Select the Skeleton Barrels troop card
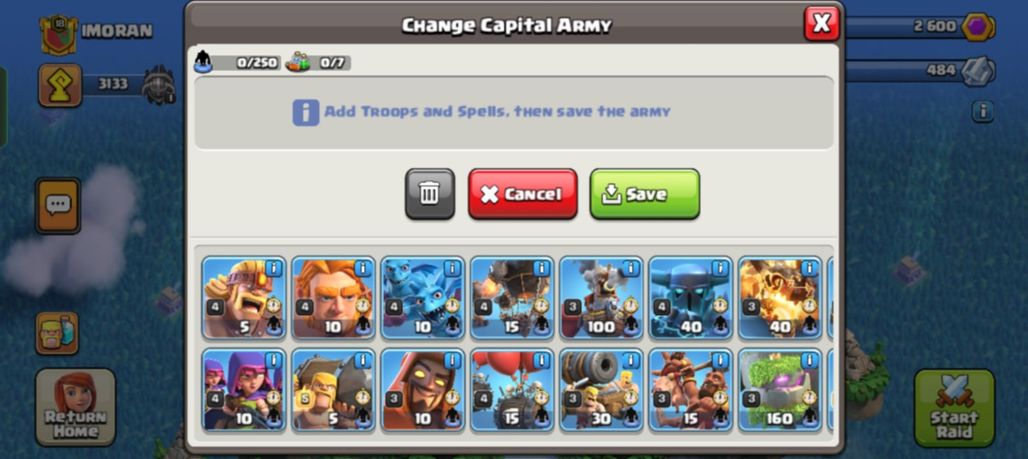The width and height of the screenshot is (1028, 459). (512, 390)
